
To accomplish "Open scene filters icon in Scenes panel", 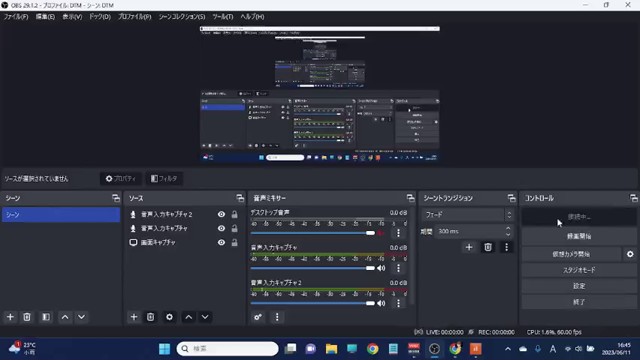I will 46,317.
